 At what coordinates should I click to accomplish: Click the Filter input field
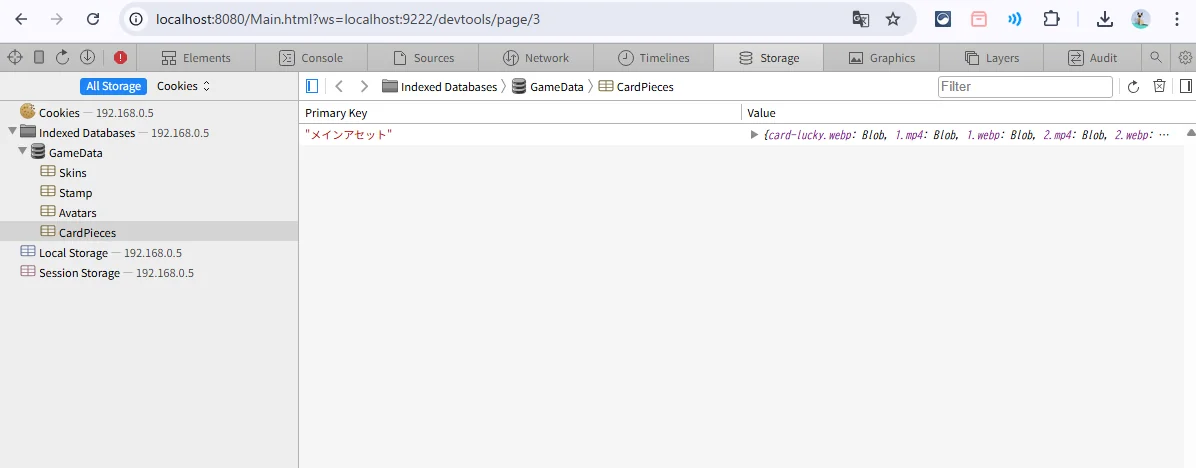click(x=1025, y=87)
